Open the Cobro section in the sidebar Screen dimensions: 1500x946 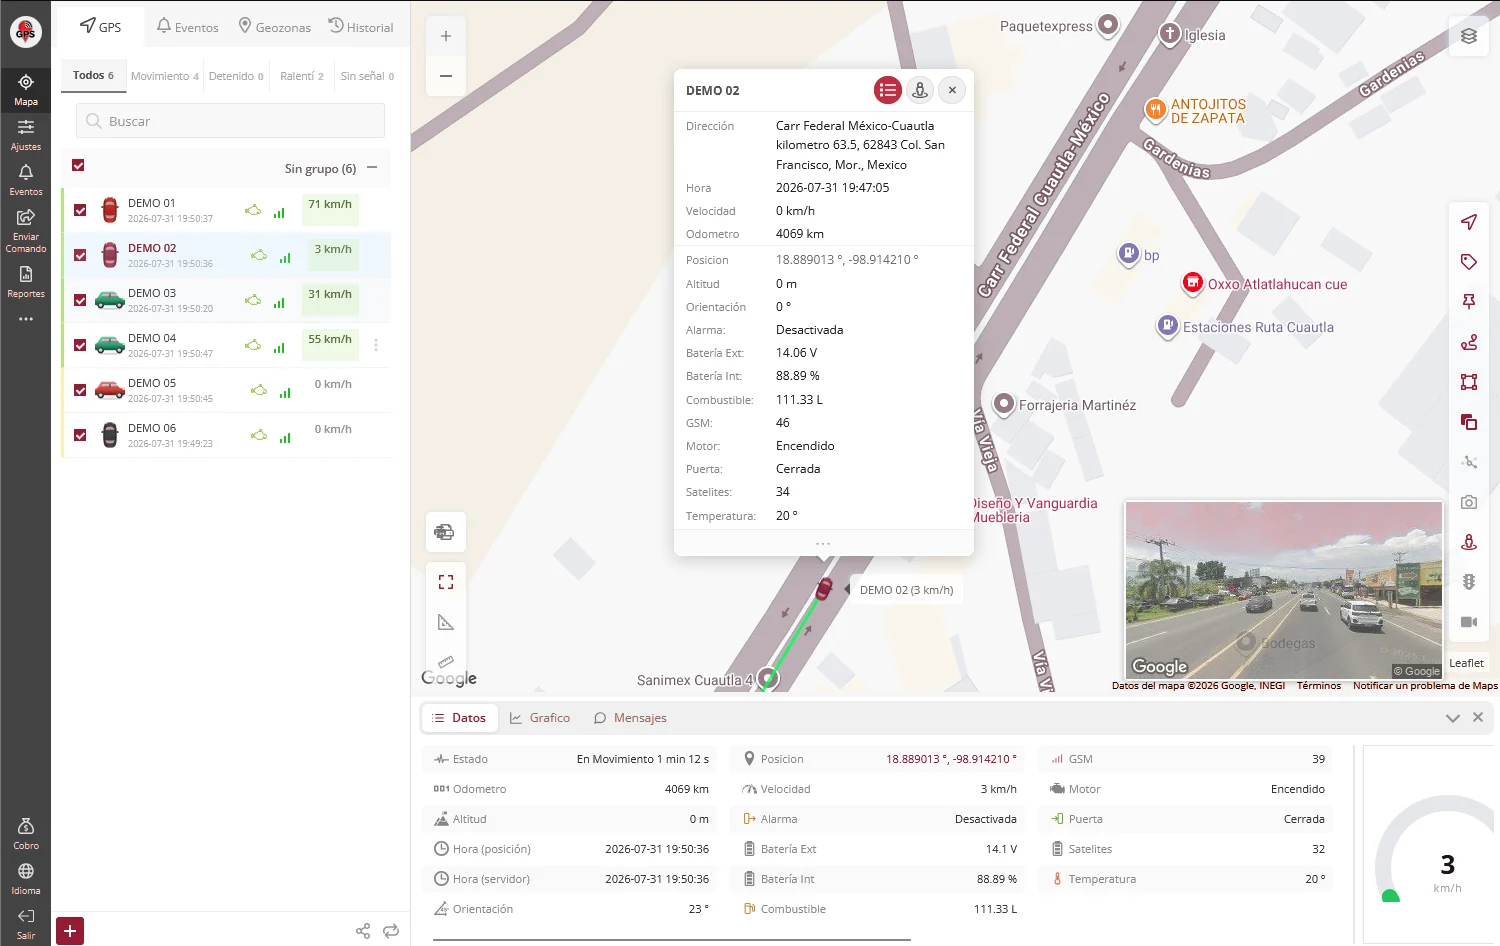click(26, 834)
